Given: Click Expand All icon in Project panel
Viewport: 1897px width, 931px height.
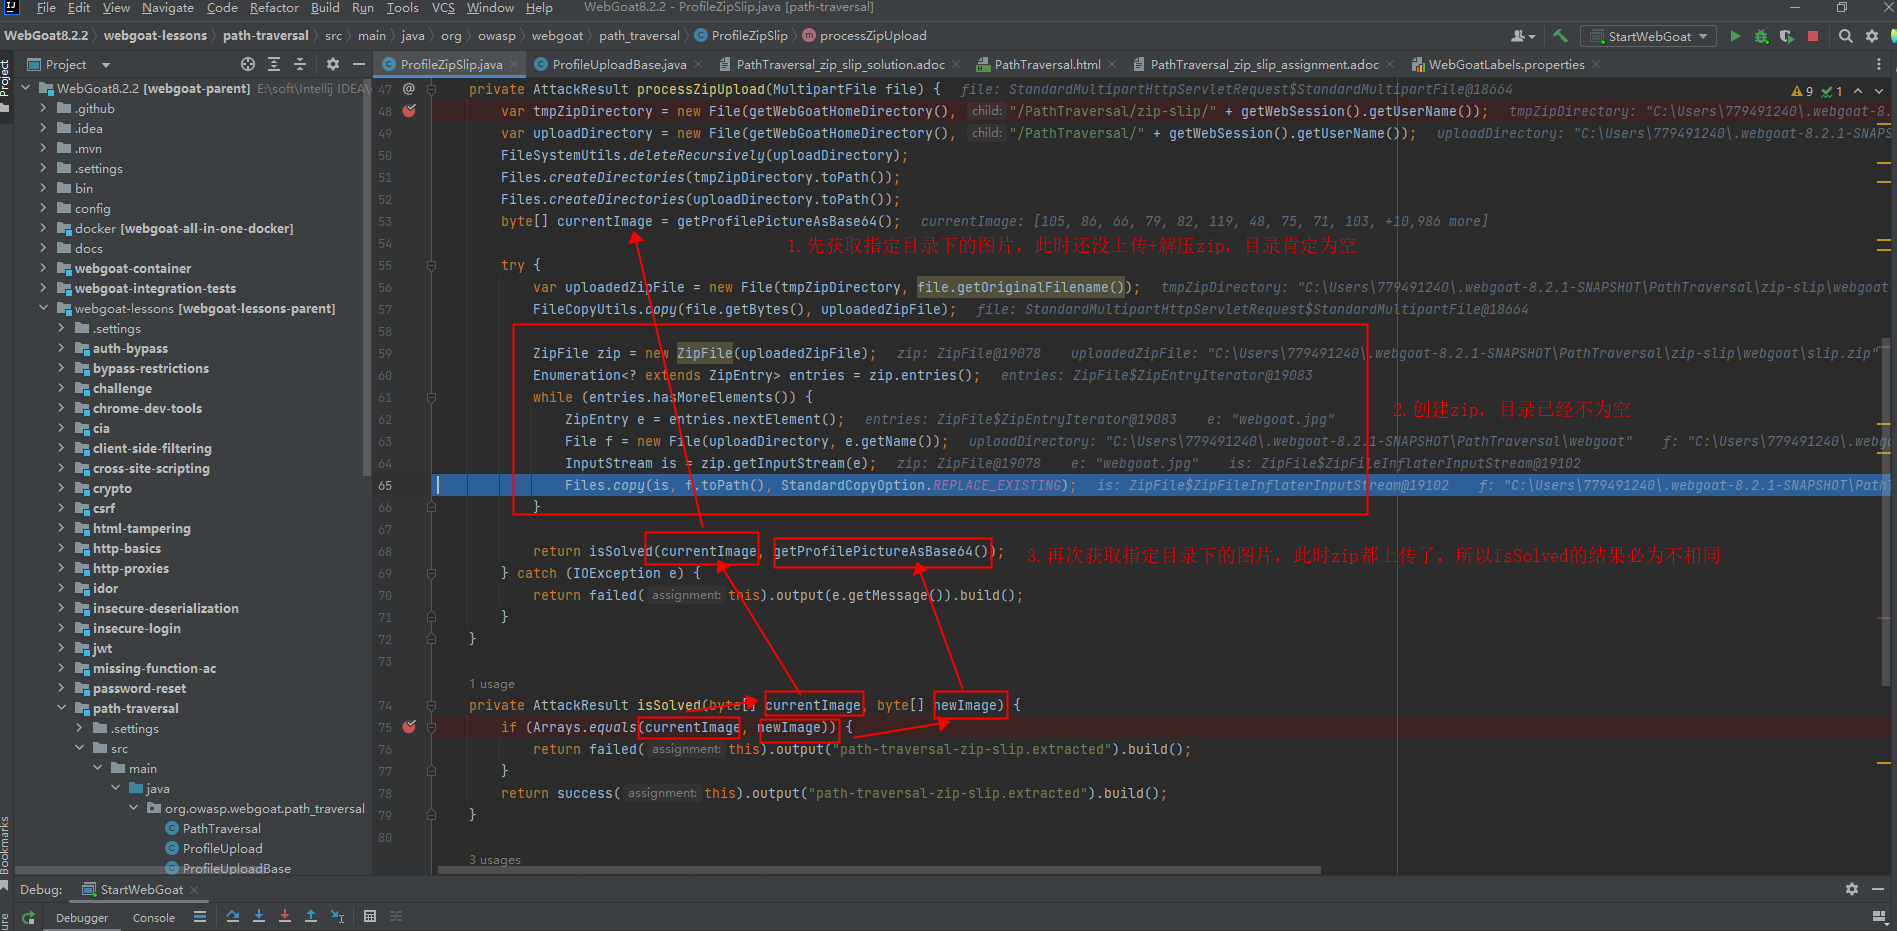Looking at the screenshot, I should [x=274, y=64].
